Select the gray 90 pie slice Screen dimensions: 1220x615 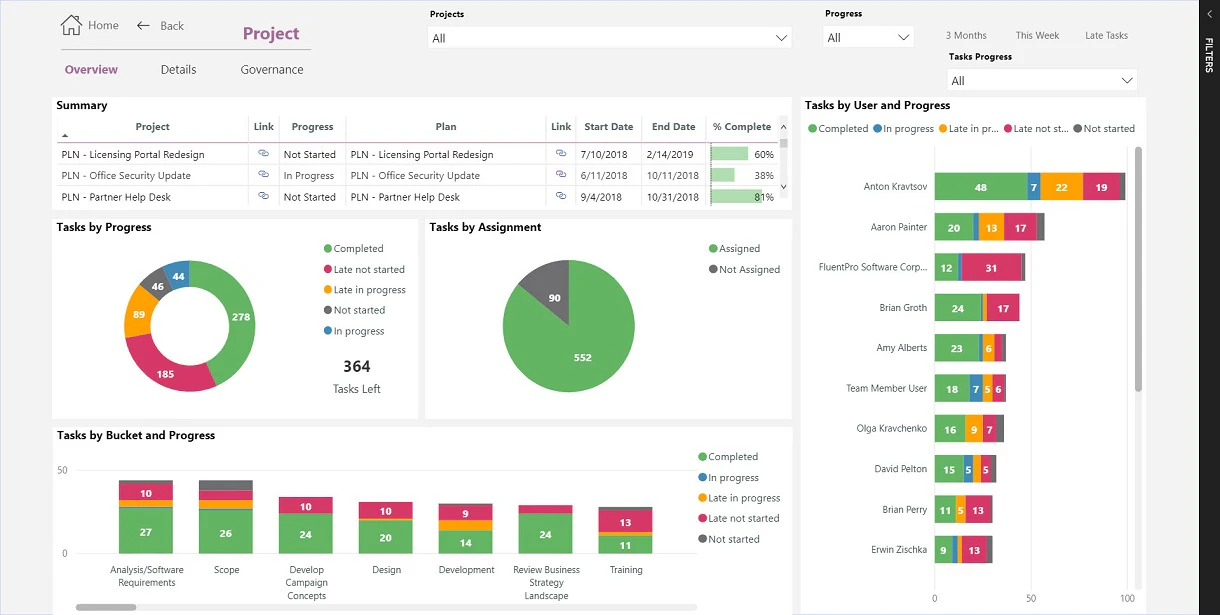pos(553,297)
